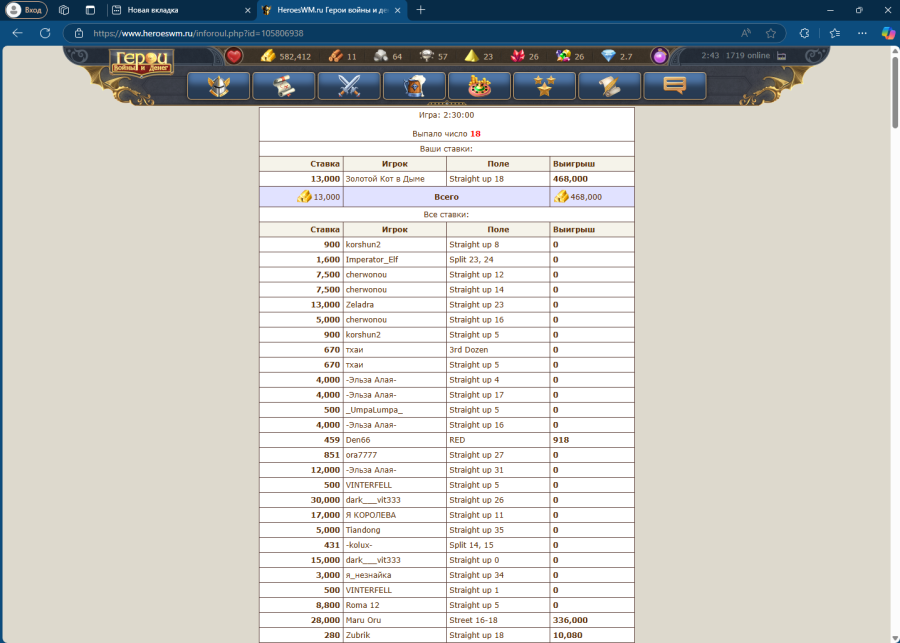Click the wood logs resource icon
Image resolution: width=900 pixels, height=643 pixels.
[x=335, y=56]
